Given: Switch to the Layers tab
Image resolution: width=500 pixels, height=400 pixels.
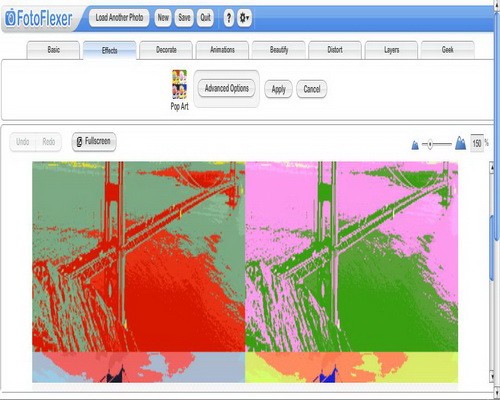Looking at the screenshot, I should pos(391,50).
